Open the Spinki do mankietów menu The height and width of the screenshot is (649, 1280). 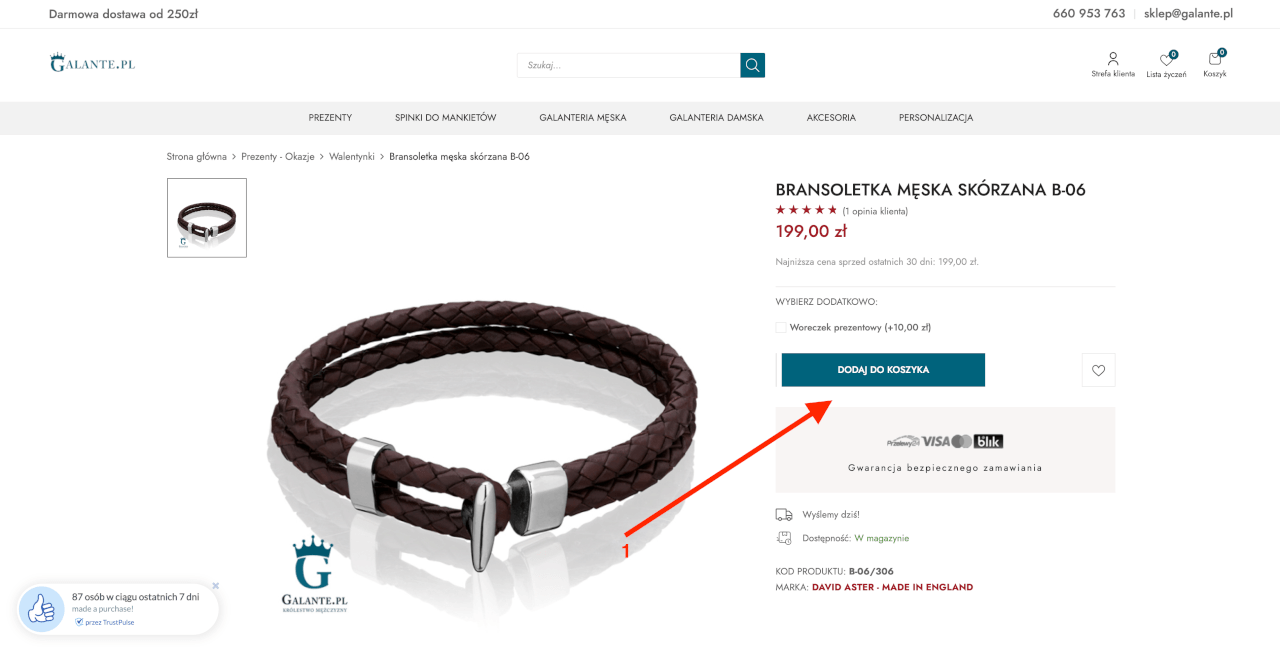pyautogui.click(x=445, y=118)
